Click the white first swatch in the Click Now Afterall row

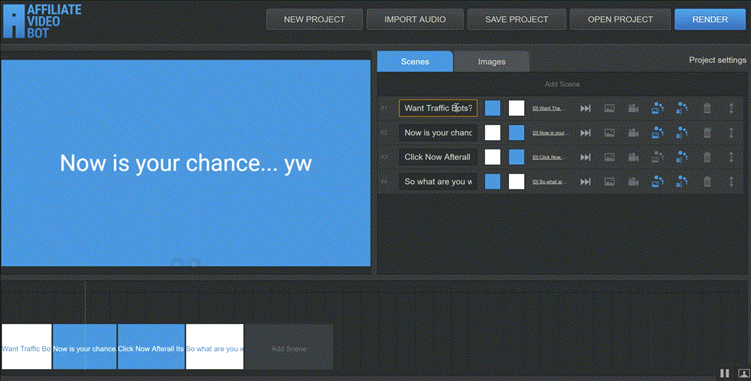pyautogui.click(x=492, y=157)
